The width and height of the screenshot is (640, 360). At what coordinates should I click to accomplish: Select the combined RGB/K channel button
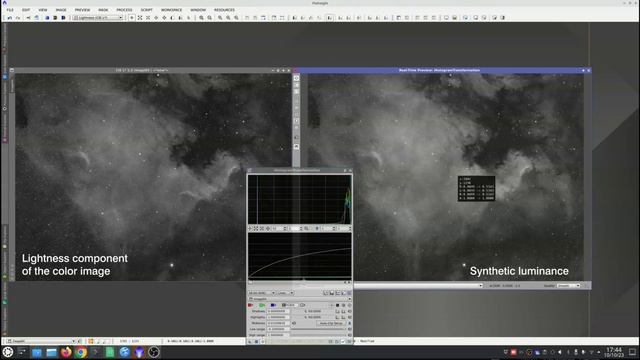tap(289, 305)
